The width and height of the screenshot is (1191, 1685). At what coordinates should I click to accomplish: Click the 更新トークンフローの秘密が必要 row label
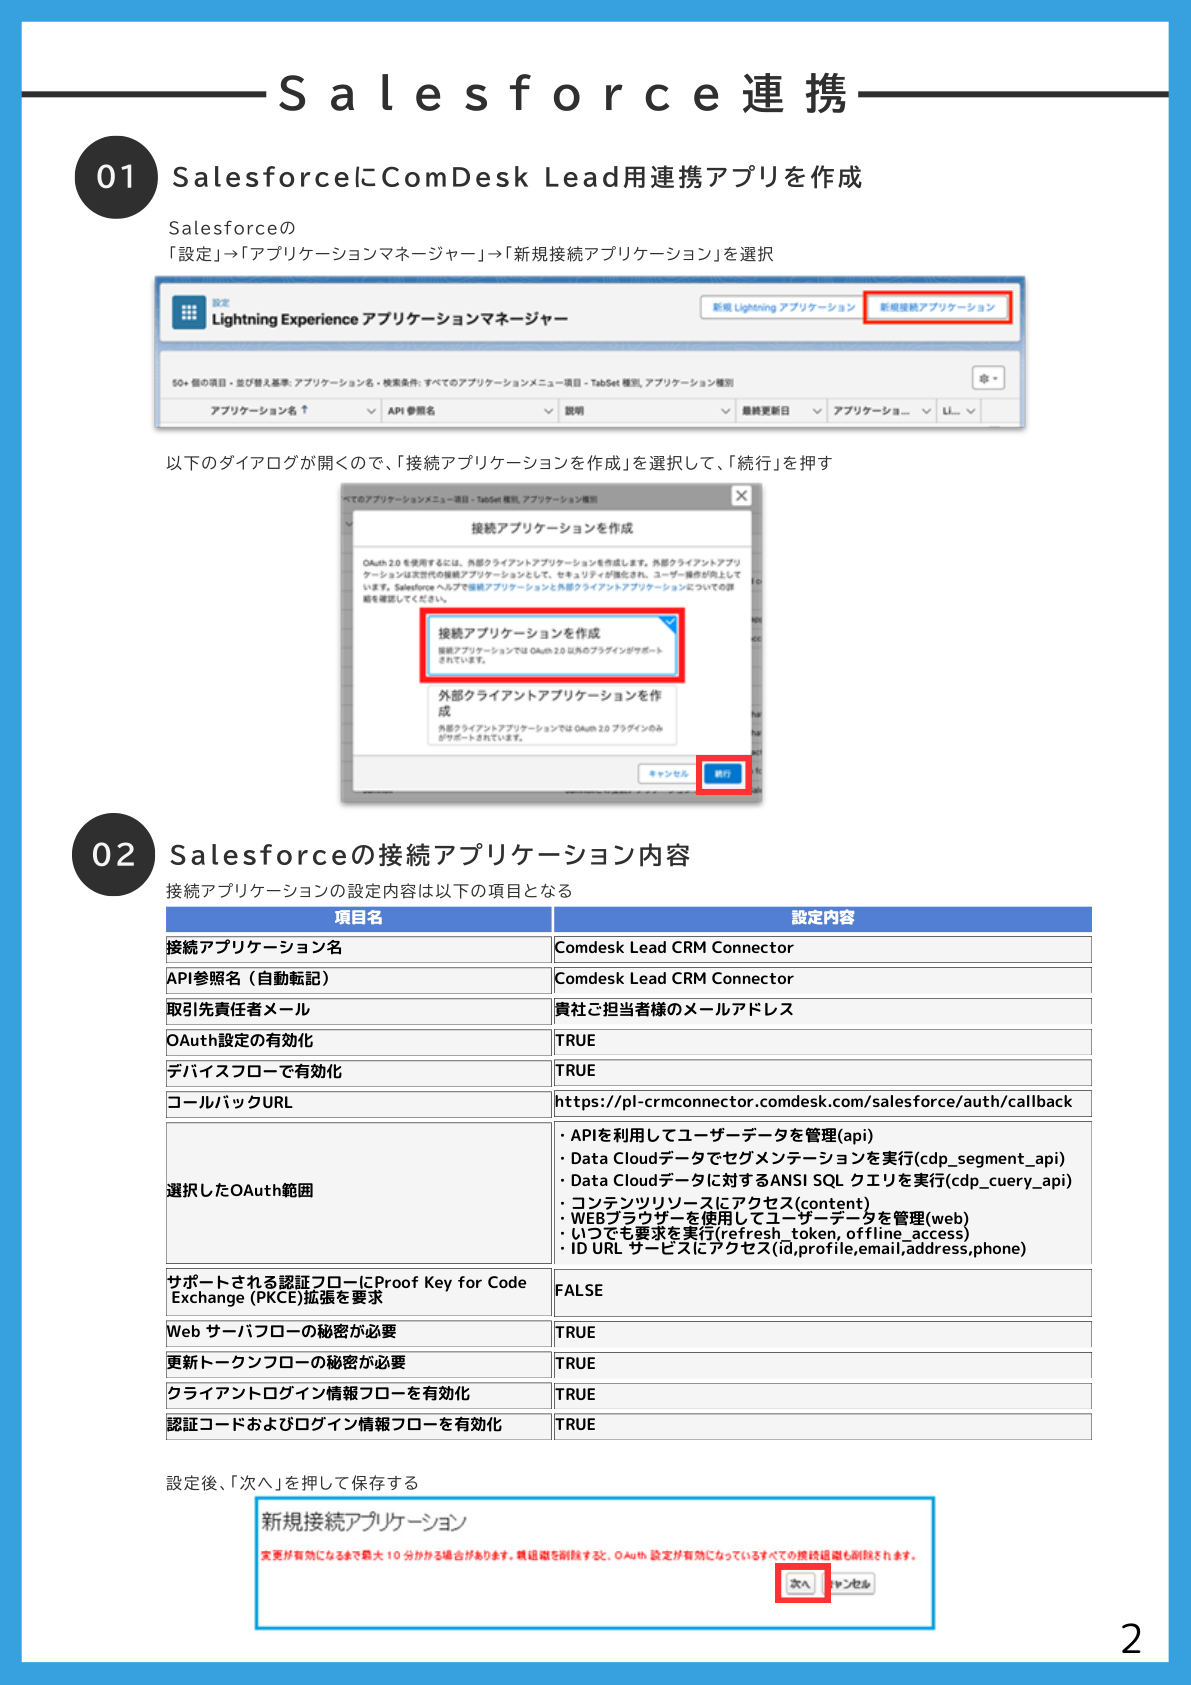(286, 1362)
